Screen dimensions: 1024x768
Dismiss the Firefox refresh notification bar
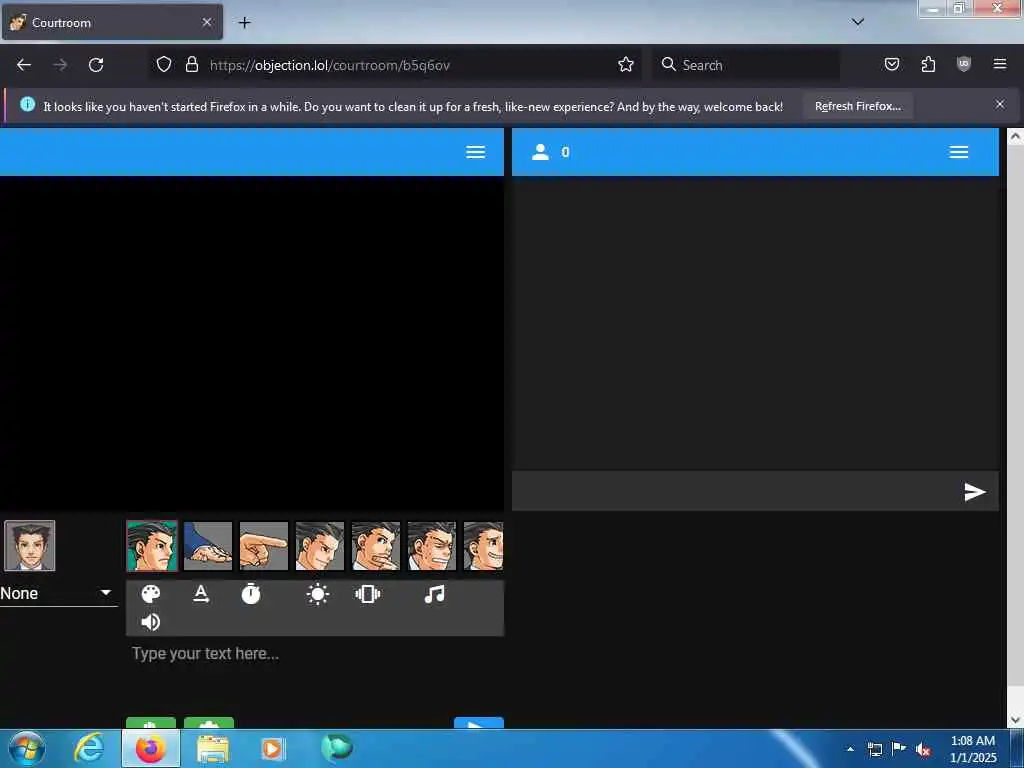(x=1000, y=104)
